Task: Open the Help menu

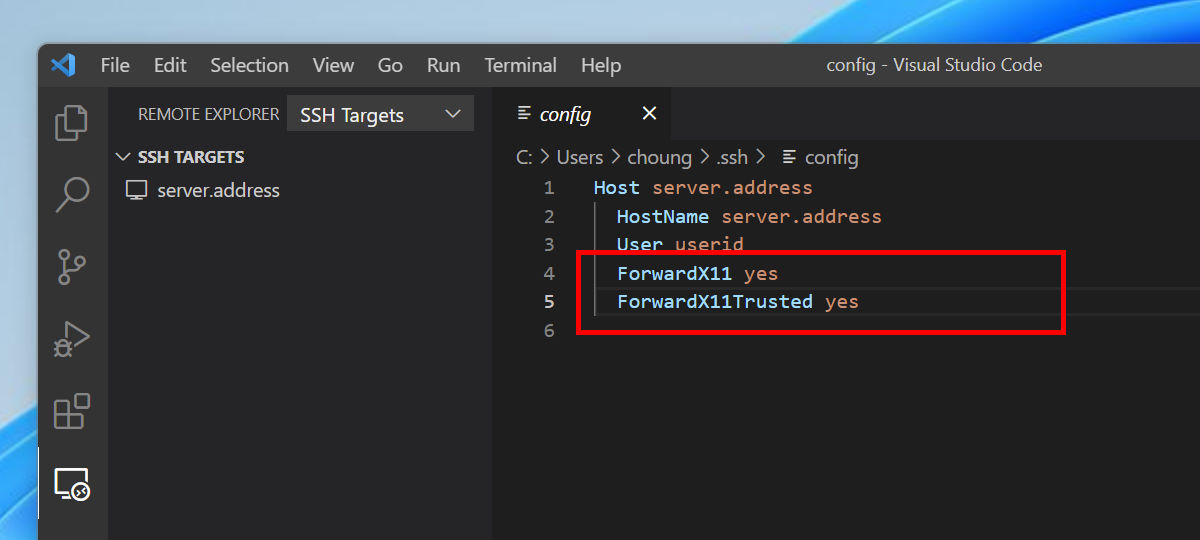Action: [x=601, y=65]
